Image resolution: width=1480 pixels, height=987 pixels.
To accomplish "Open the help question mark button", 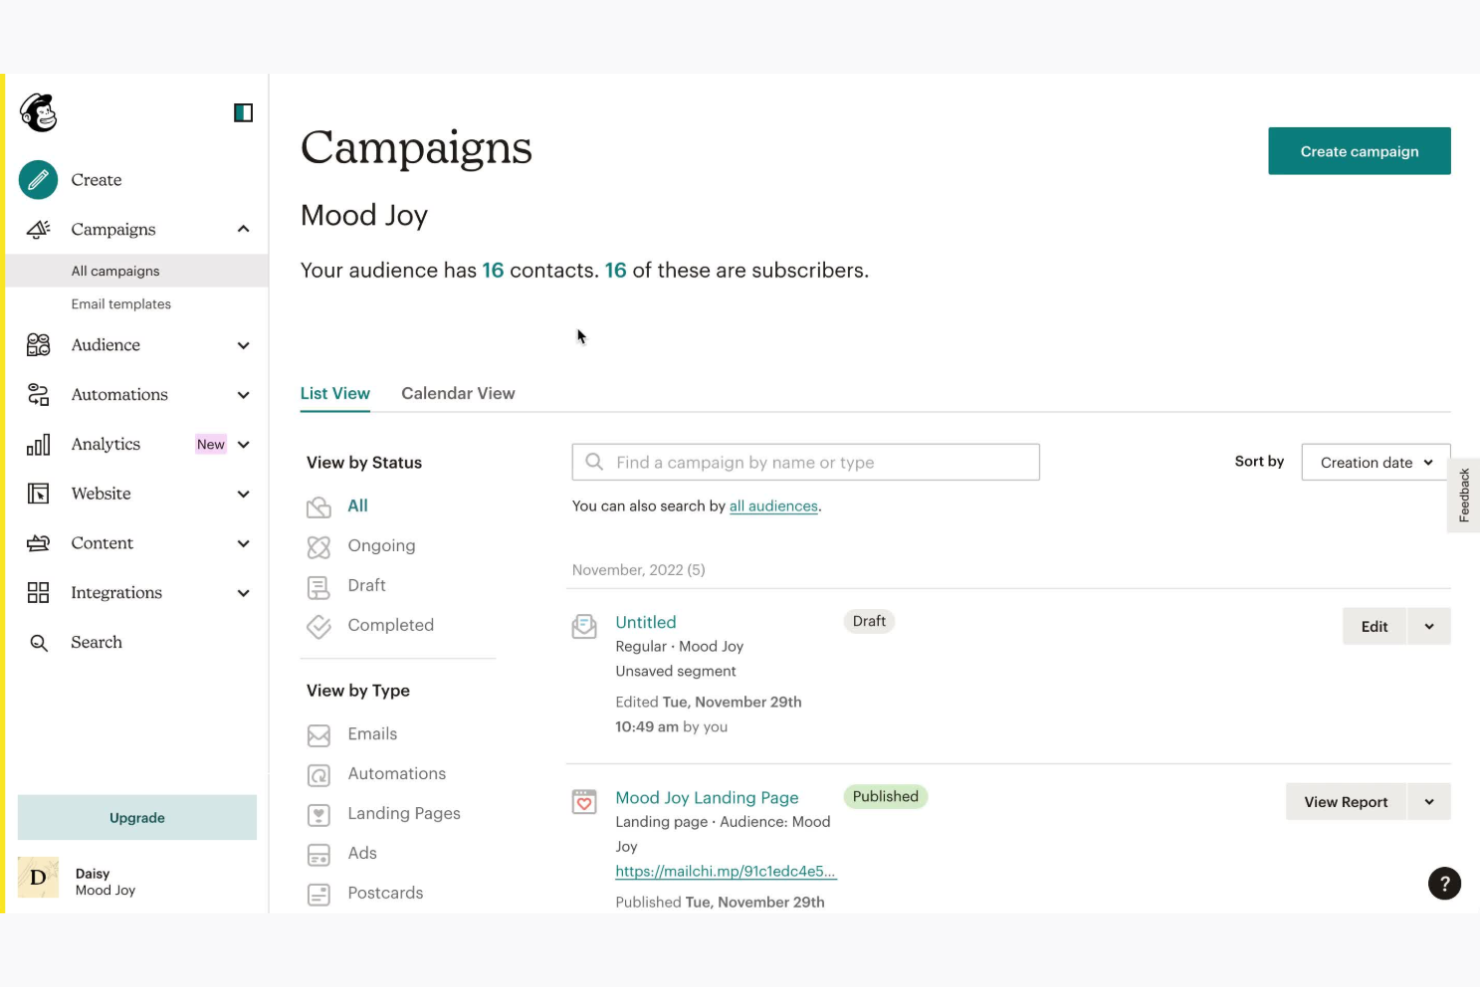I will 1444,883.
